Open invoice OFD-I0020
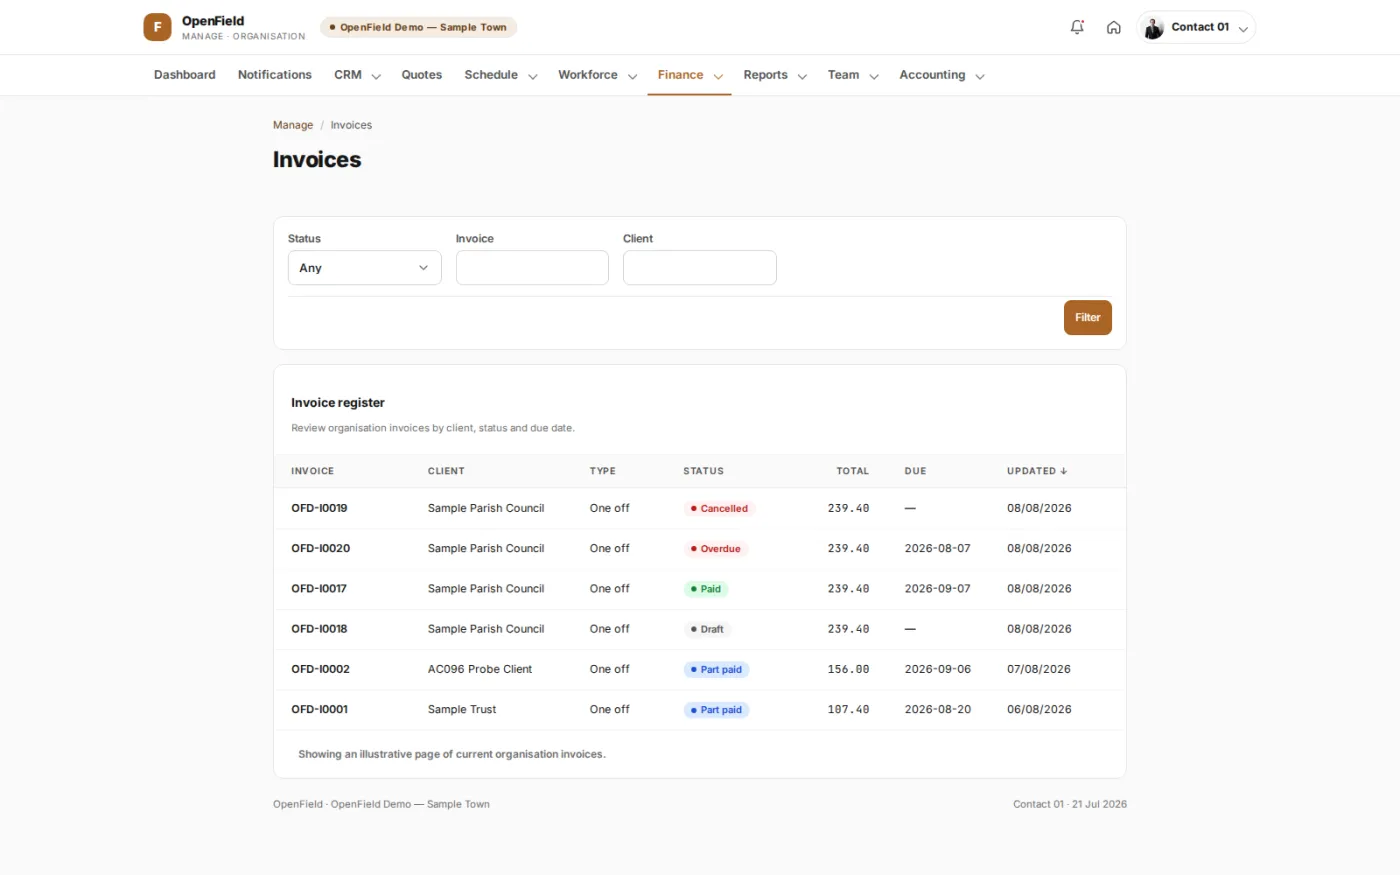The image size is (1400, 875). click(321, 548)
